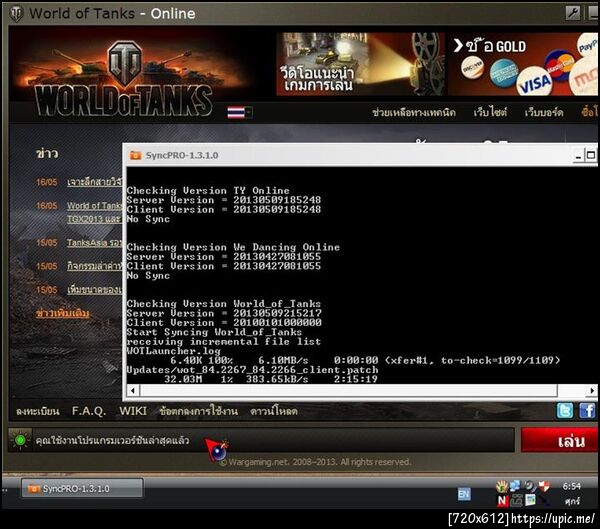Minimize the SyncPRO-1.3.1.0 window
600x529 pixels.
pyautogui.click(x=578, y=155)
